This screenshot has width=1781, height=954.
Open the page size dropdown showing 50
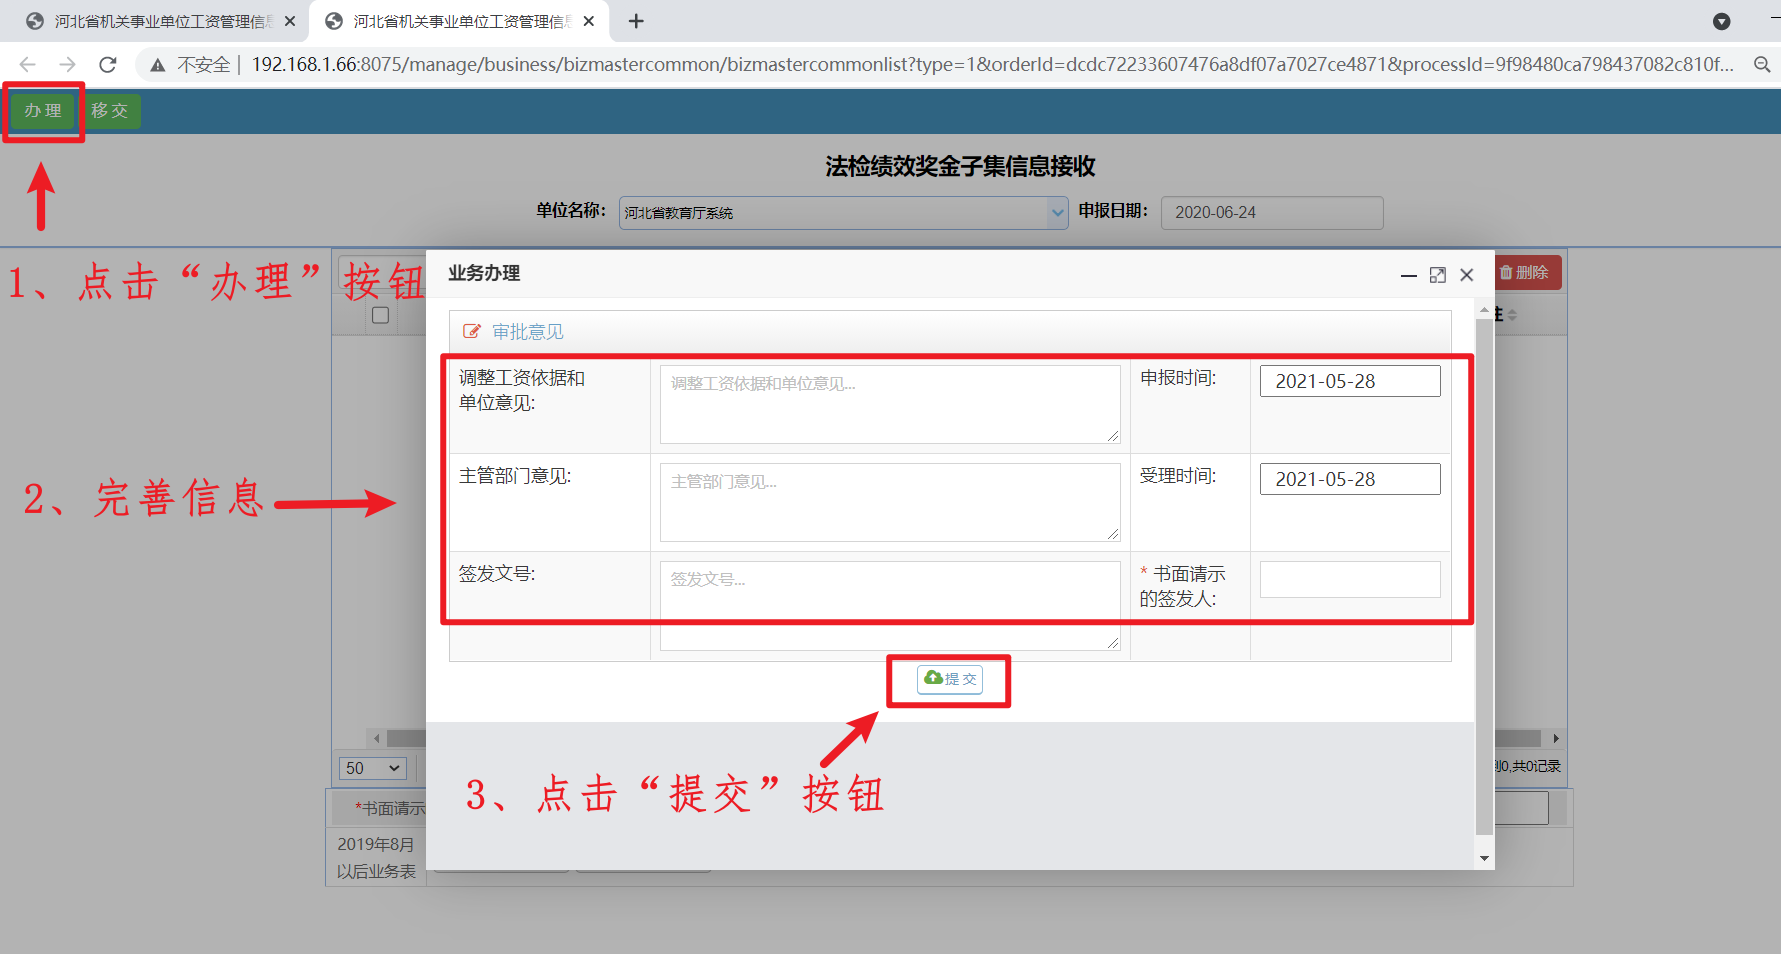tap(373, 768)
